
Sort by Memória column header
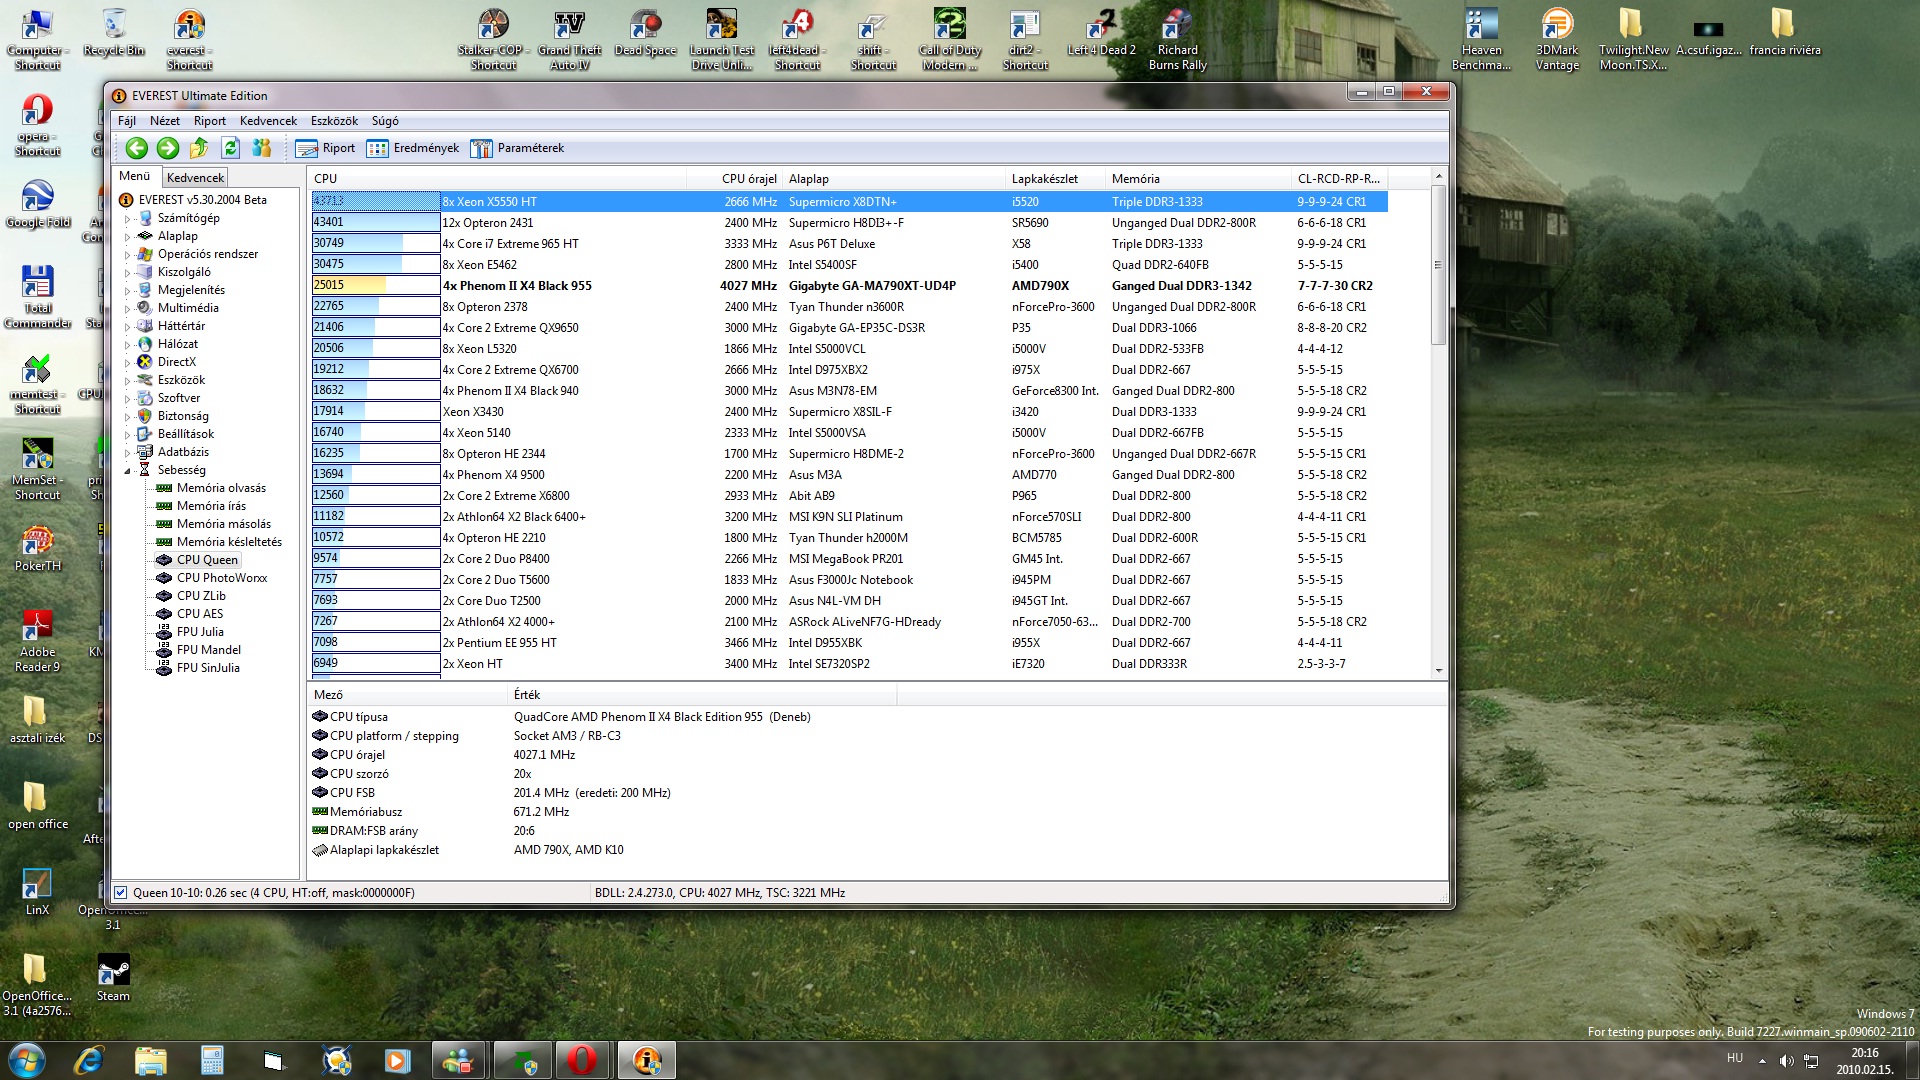1198,179
